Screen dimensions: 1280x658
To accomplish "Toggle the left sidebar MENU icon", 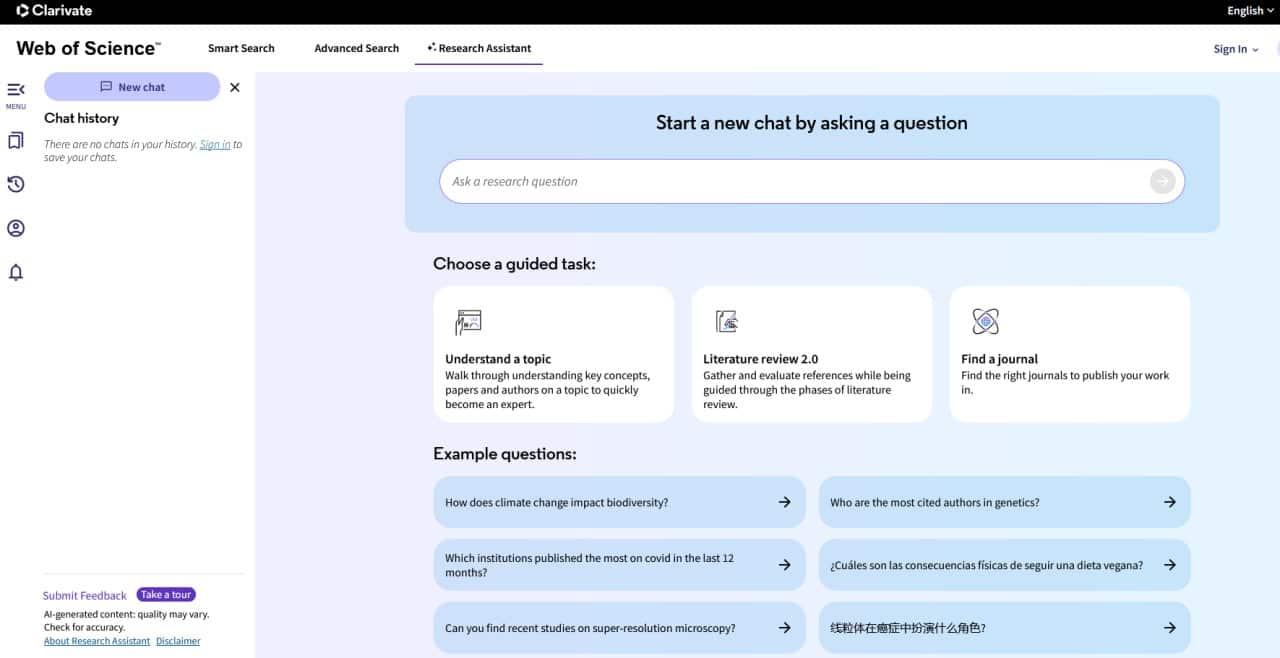I will [15, 91].
